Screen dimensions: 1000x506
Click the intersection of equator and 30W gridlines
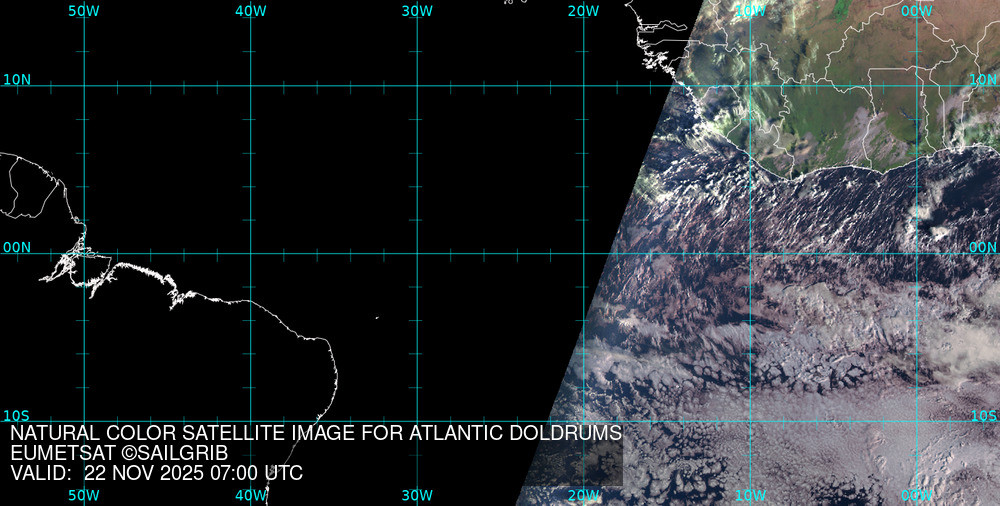(x=417, y=253)
